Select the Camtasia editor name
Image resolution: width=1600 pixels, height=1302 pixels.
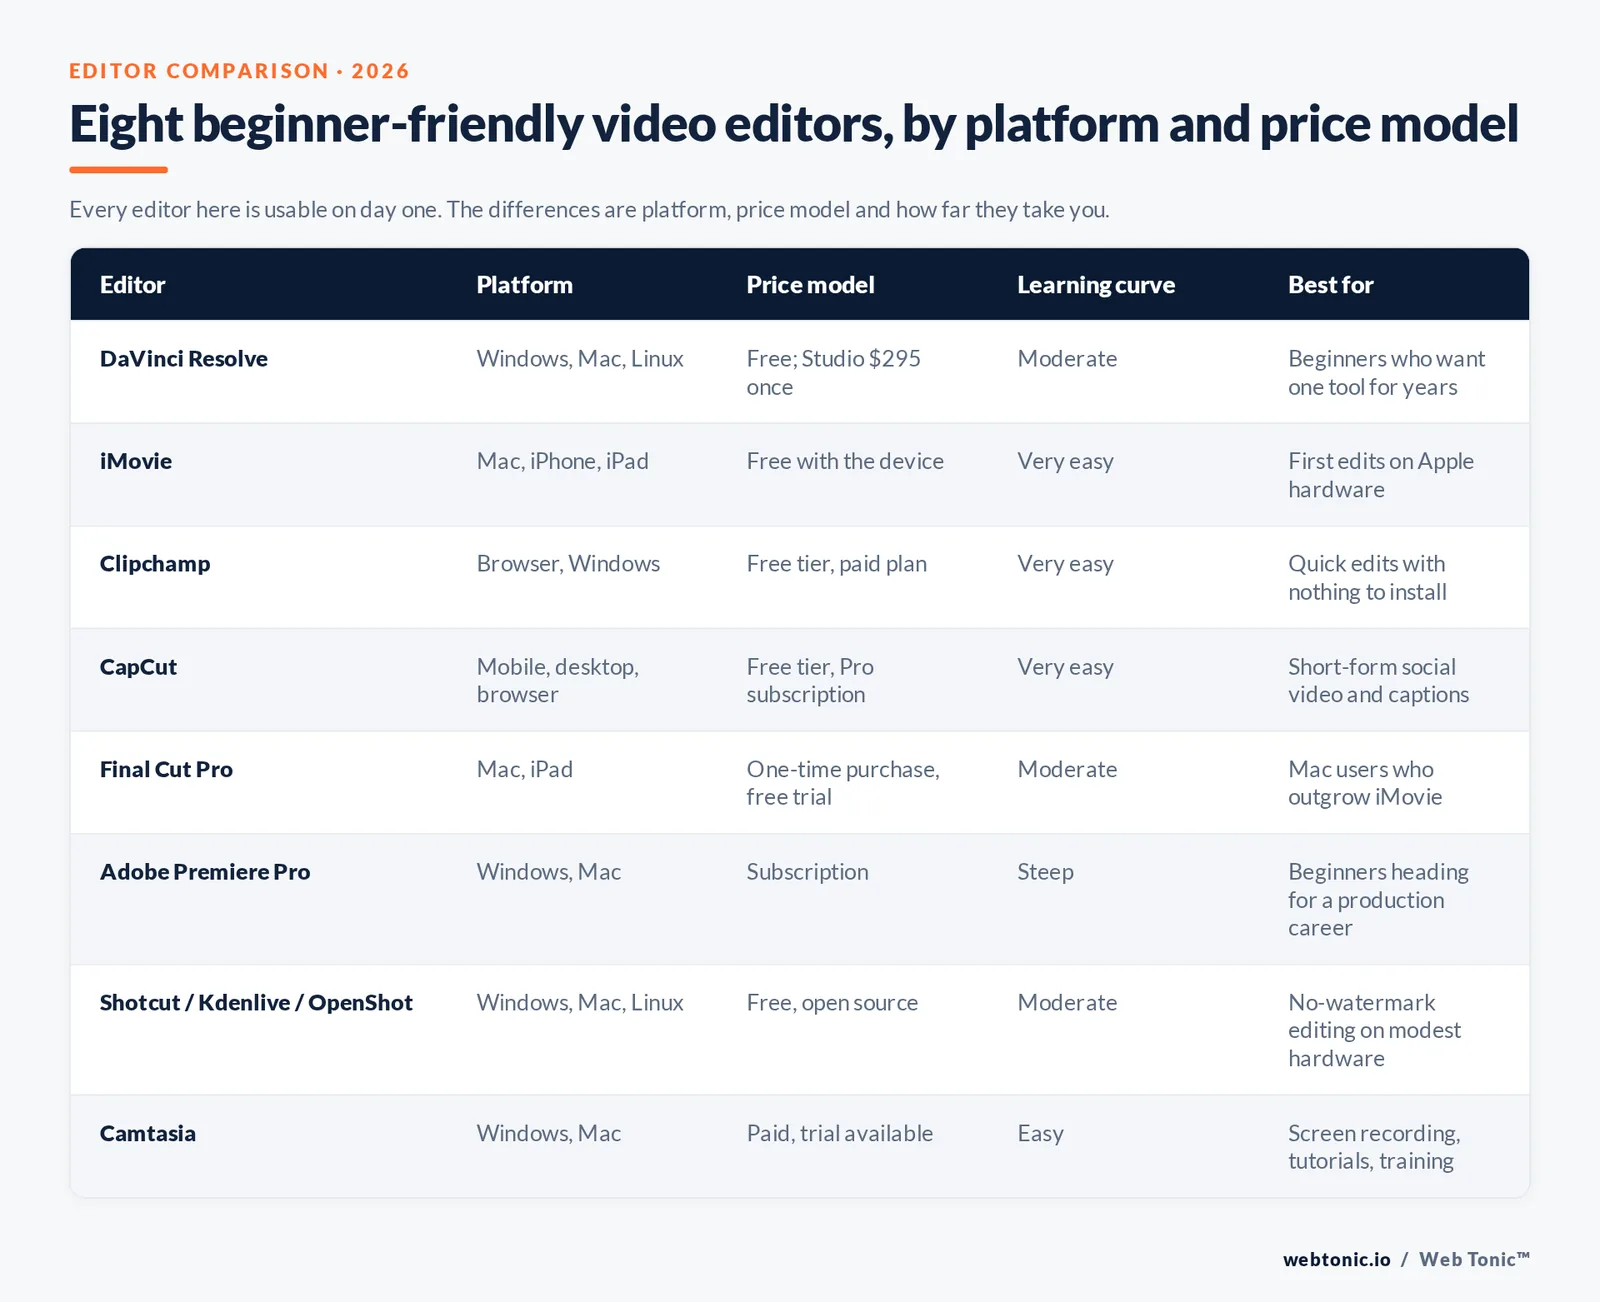coord(148,1134)
